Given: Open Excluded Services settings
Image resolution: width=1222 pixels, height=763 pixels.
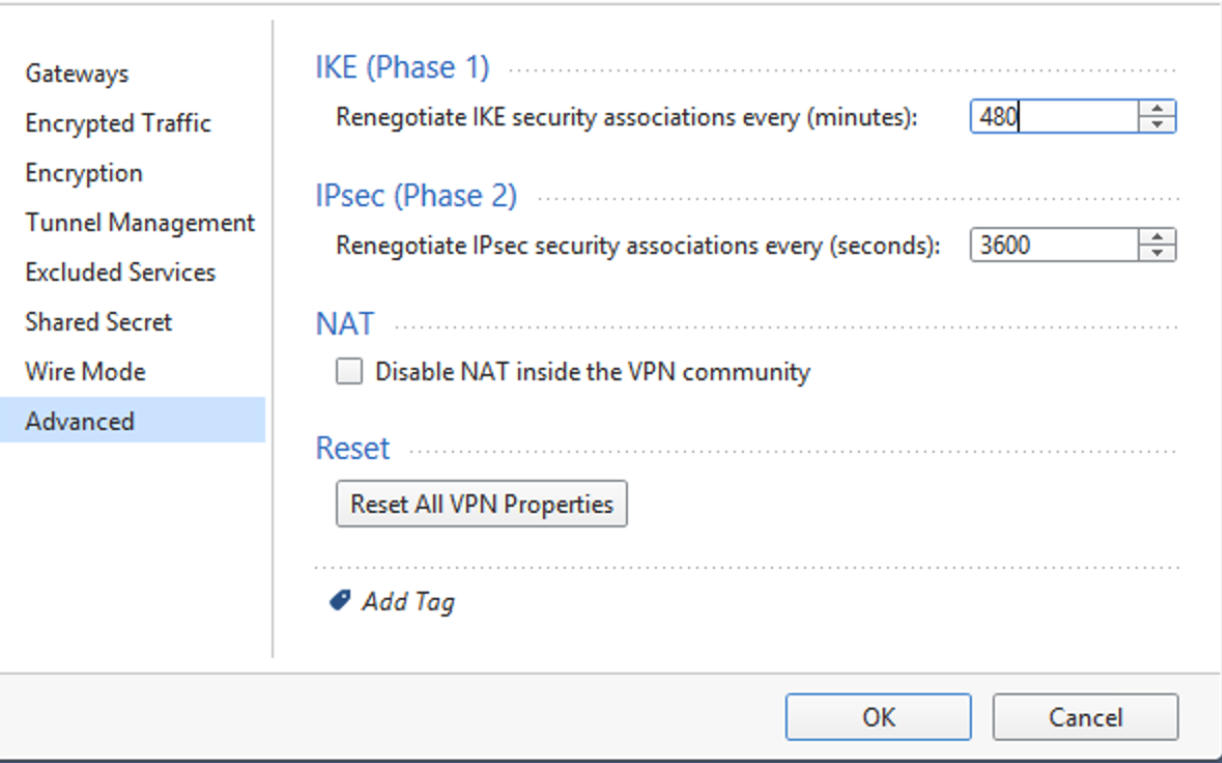Looking at the screenshot, I should pyautogui.click(x=120, y=272).
